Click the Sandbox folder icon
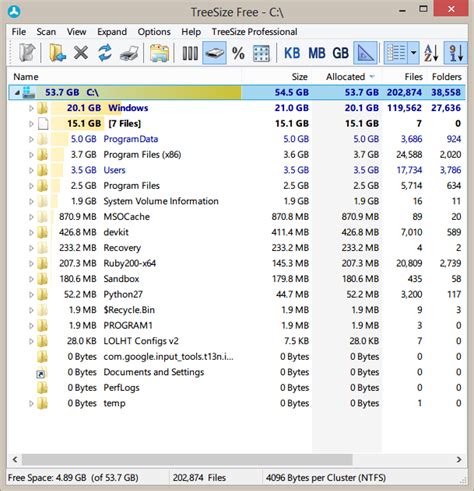Screen dimensions: 474x491 pos(42,279)
